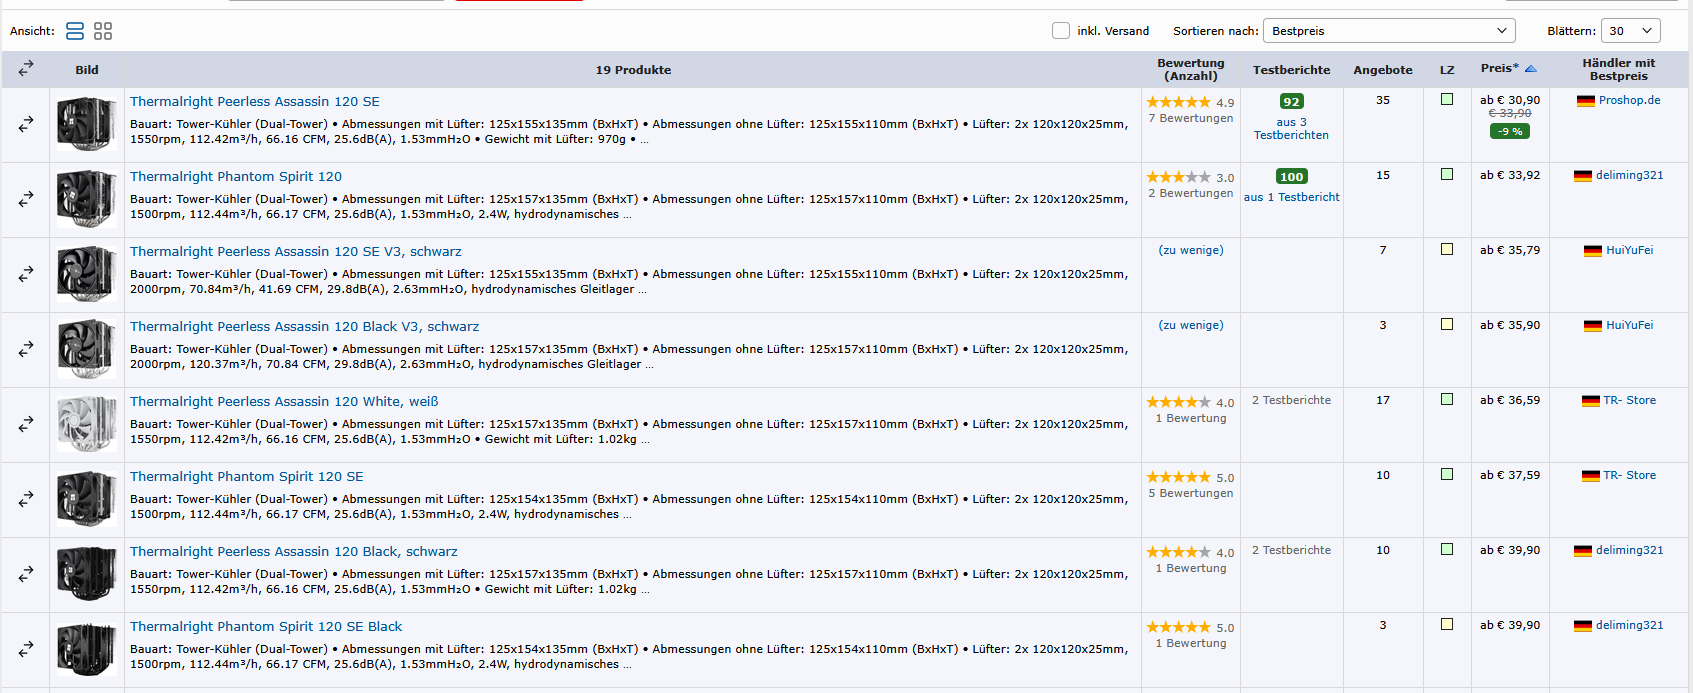Switch to grid view layout

pos(103,31)
